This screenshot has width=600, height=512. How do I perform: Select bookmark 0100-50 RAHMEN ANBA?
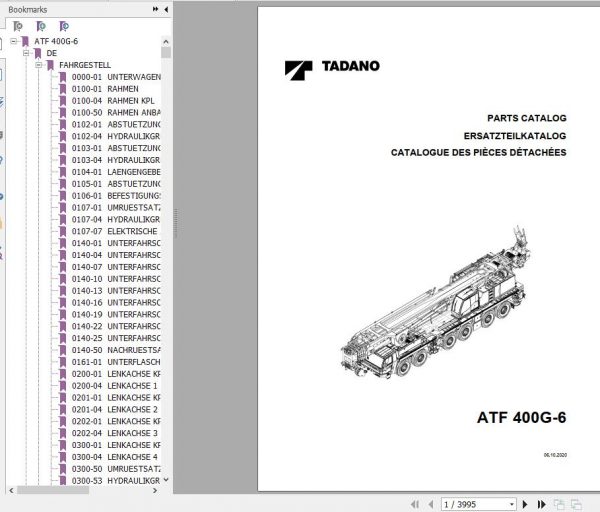[x=116, y=113]
